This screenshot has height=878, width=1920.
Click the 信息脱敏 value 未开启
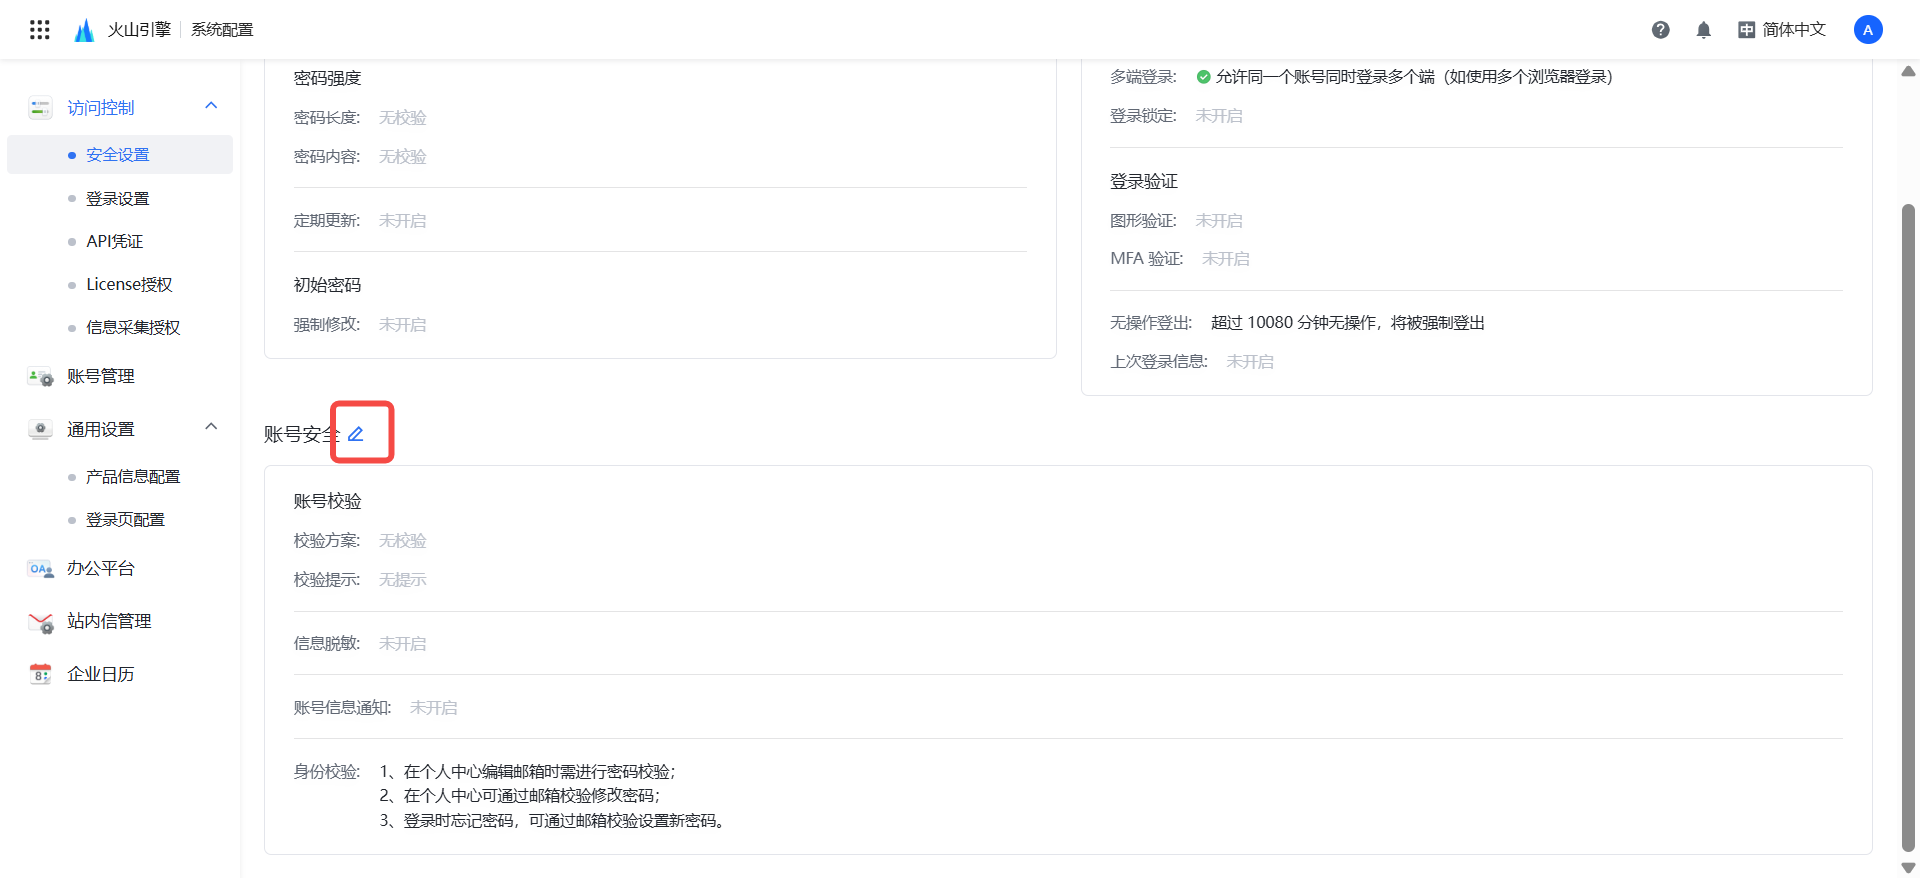coord(403,644)
